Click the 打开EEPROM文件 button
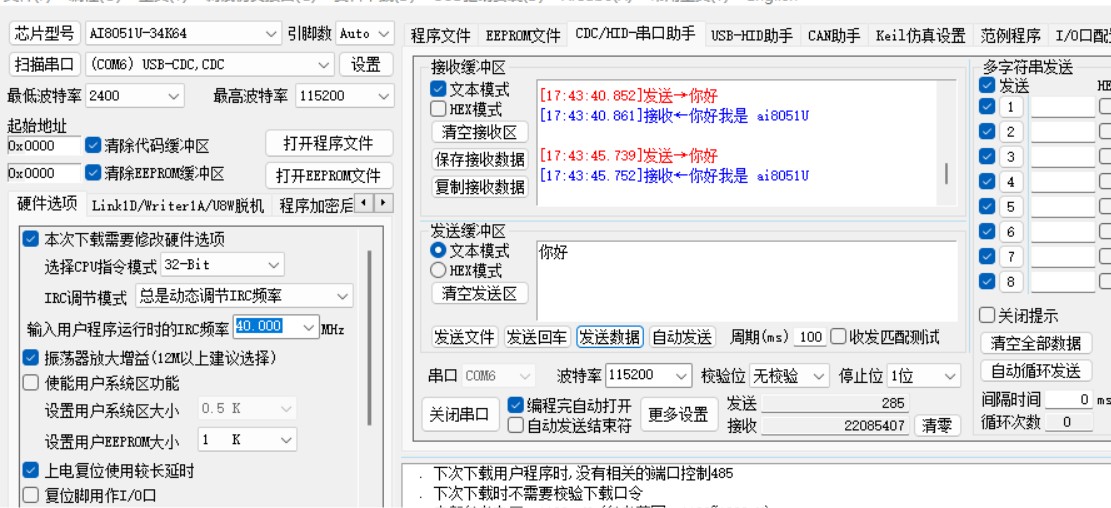The height and width of the screenshot is (508, 1111). (329, 175)
